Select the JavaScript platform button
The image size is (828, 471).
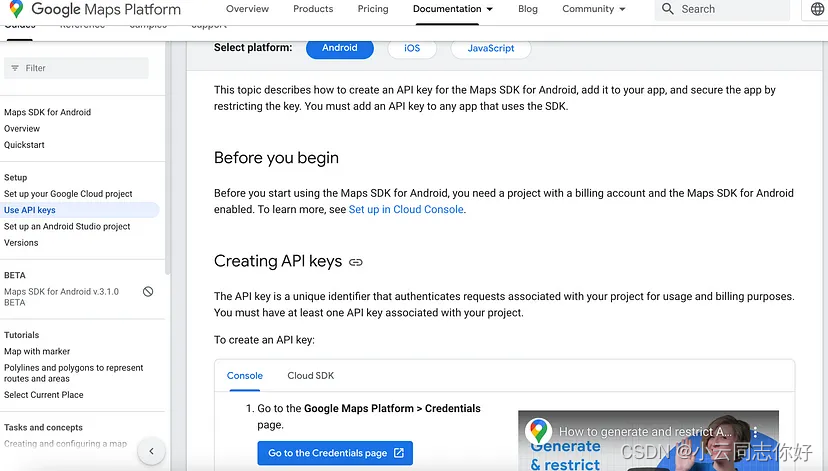tap(491, 48)
